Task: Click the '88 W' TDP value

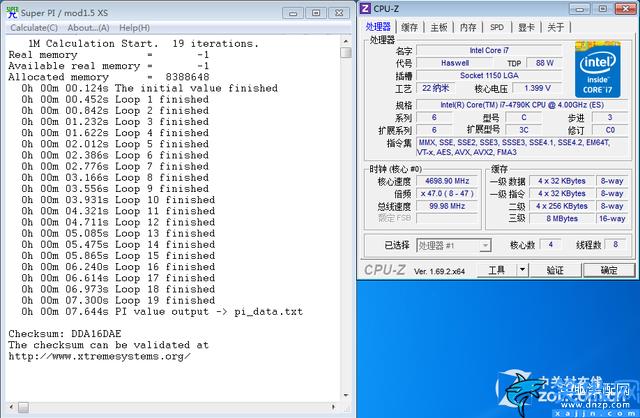Action: point(544,63)
